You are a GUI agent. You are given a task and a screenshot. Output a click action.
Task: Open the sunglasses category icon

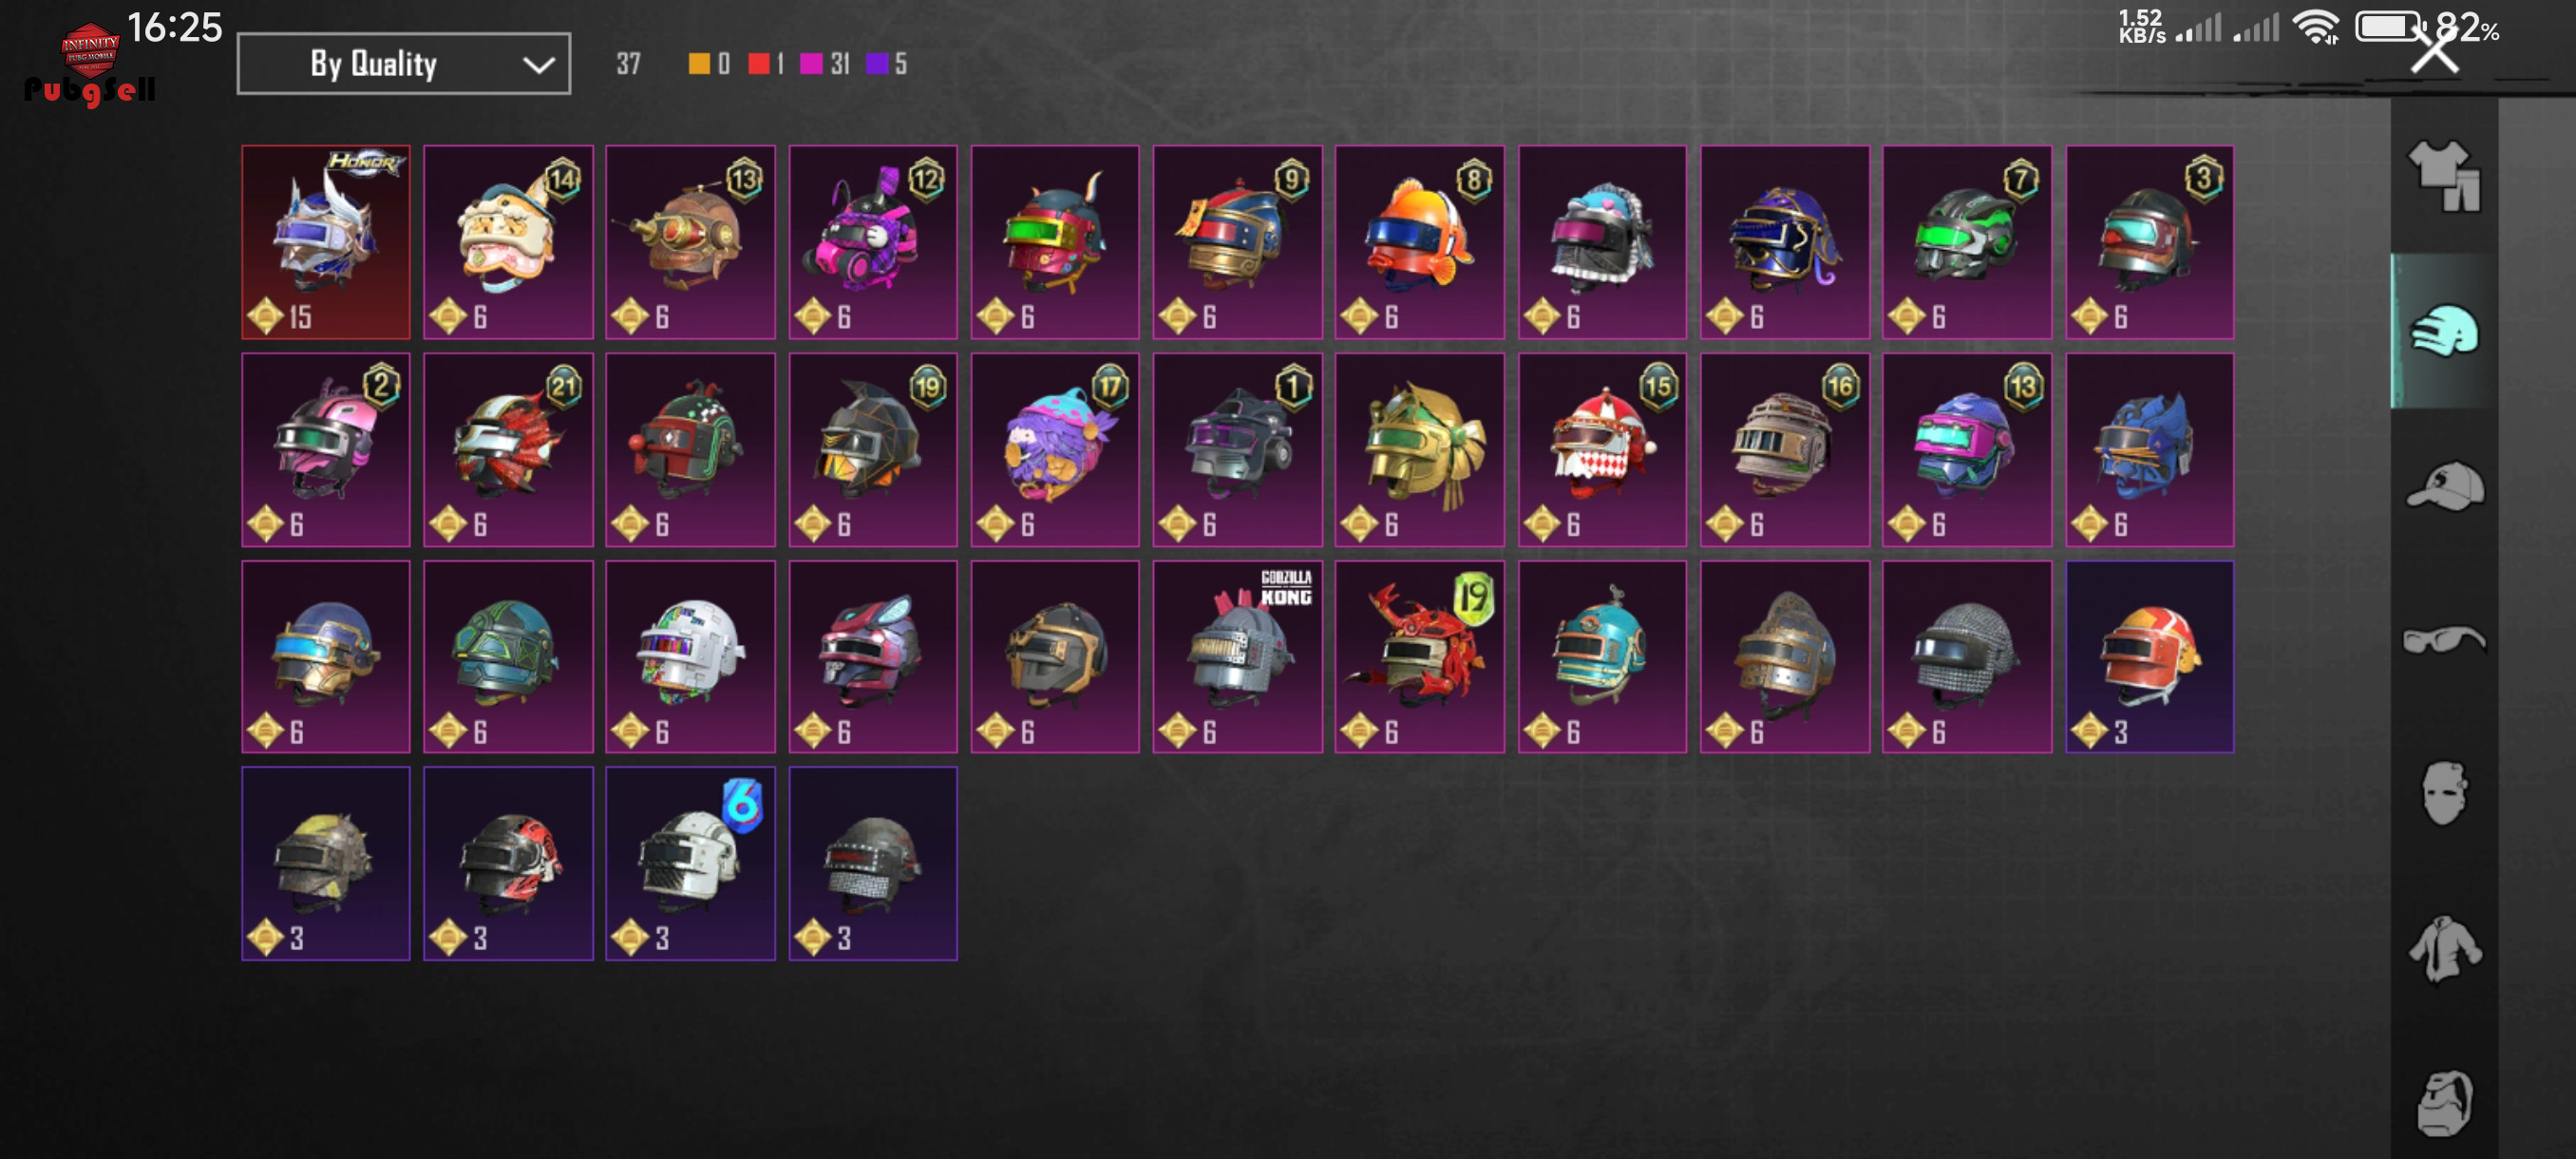pos(2443,639)
